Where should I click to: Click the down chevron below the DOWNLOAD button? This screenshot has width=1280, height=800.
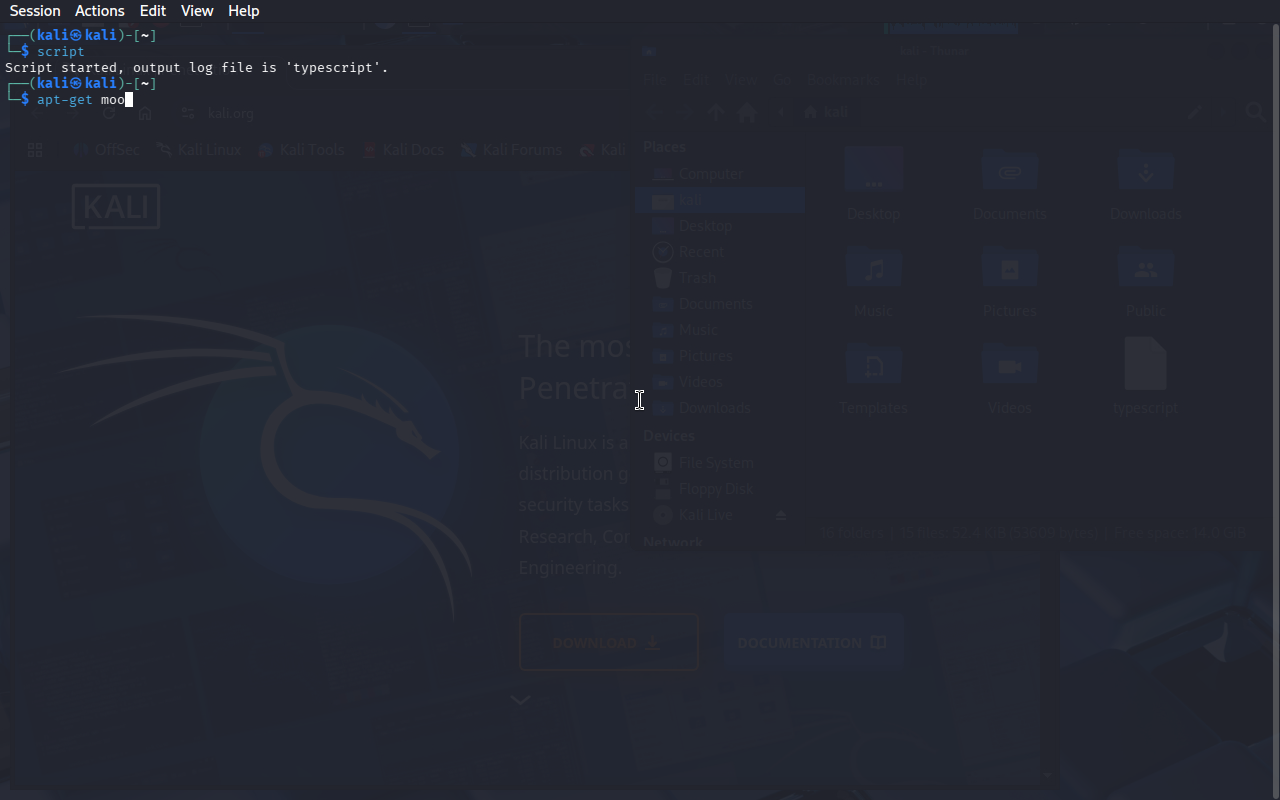pos(520,700)
